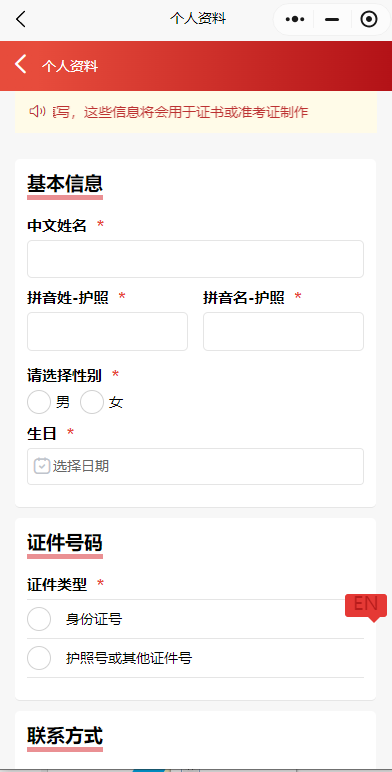Open the three-dots more options menu
The width and height of the screenshot is (392, 772).
pos(294,19)
